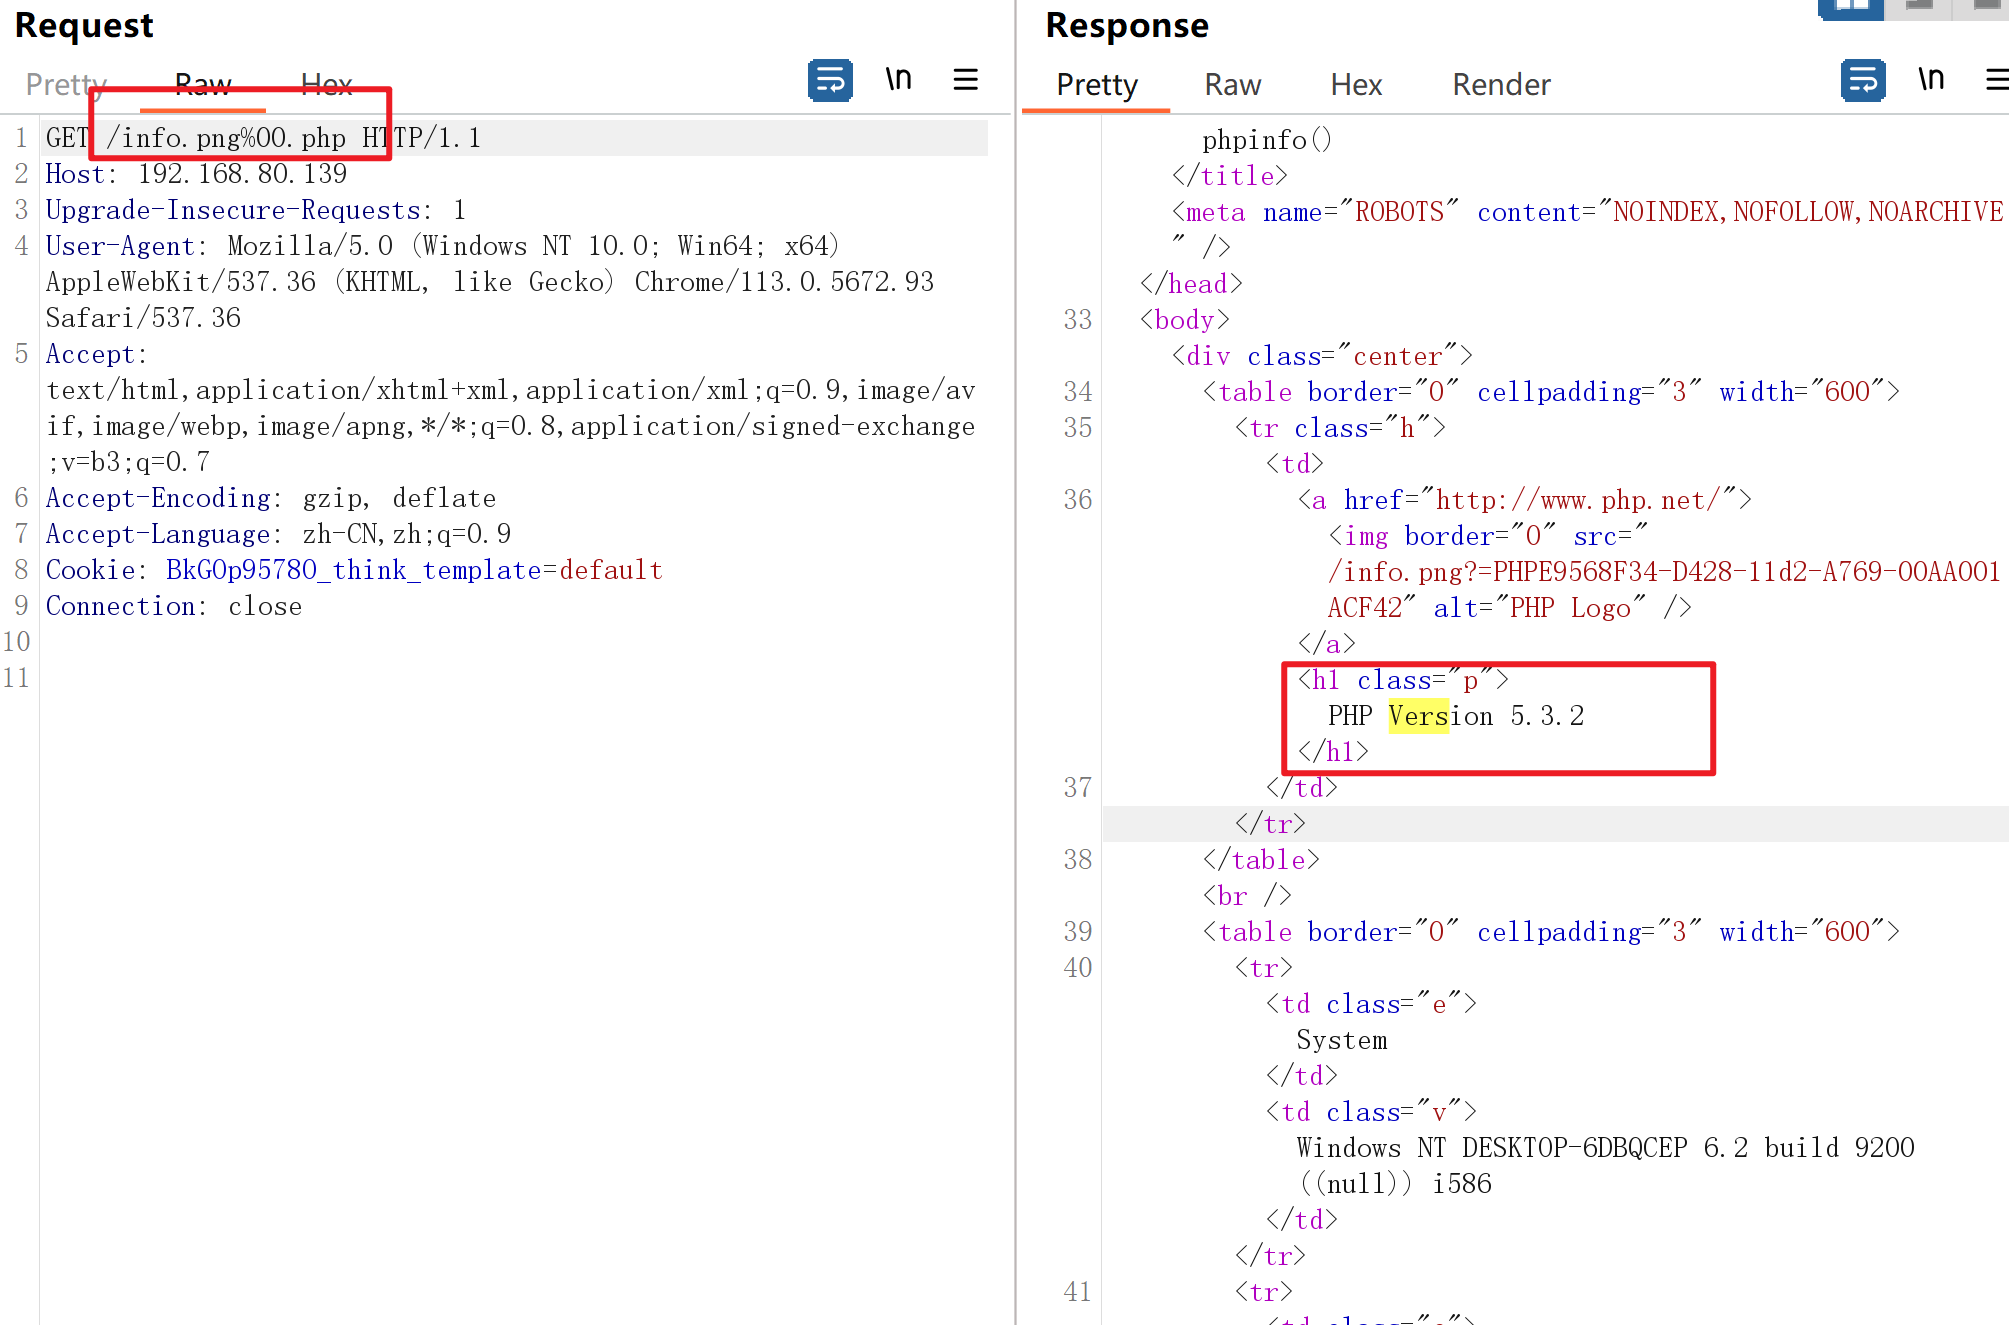Click the h1 class="p" opening tag
The height and width of the screenshot is (1325, 2009).
[1403, 680]
